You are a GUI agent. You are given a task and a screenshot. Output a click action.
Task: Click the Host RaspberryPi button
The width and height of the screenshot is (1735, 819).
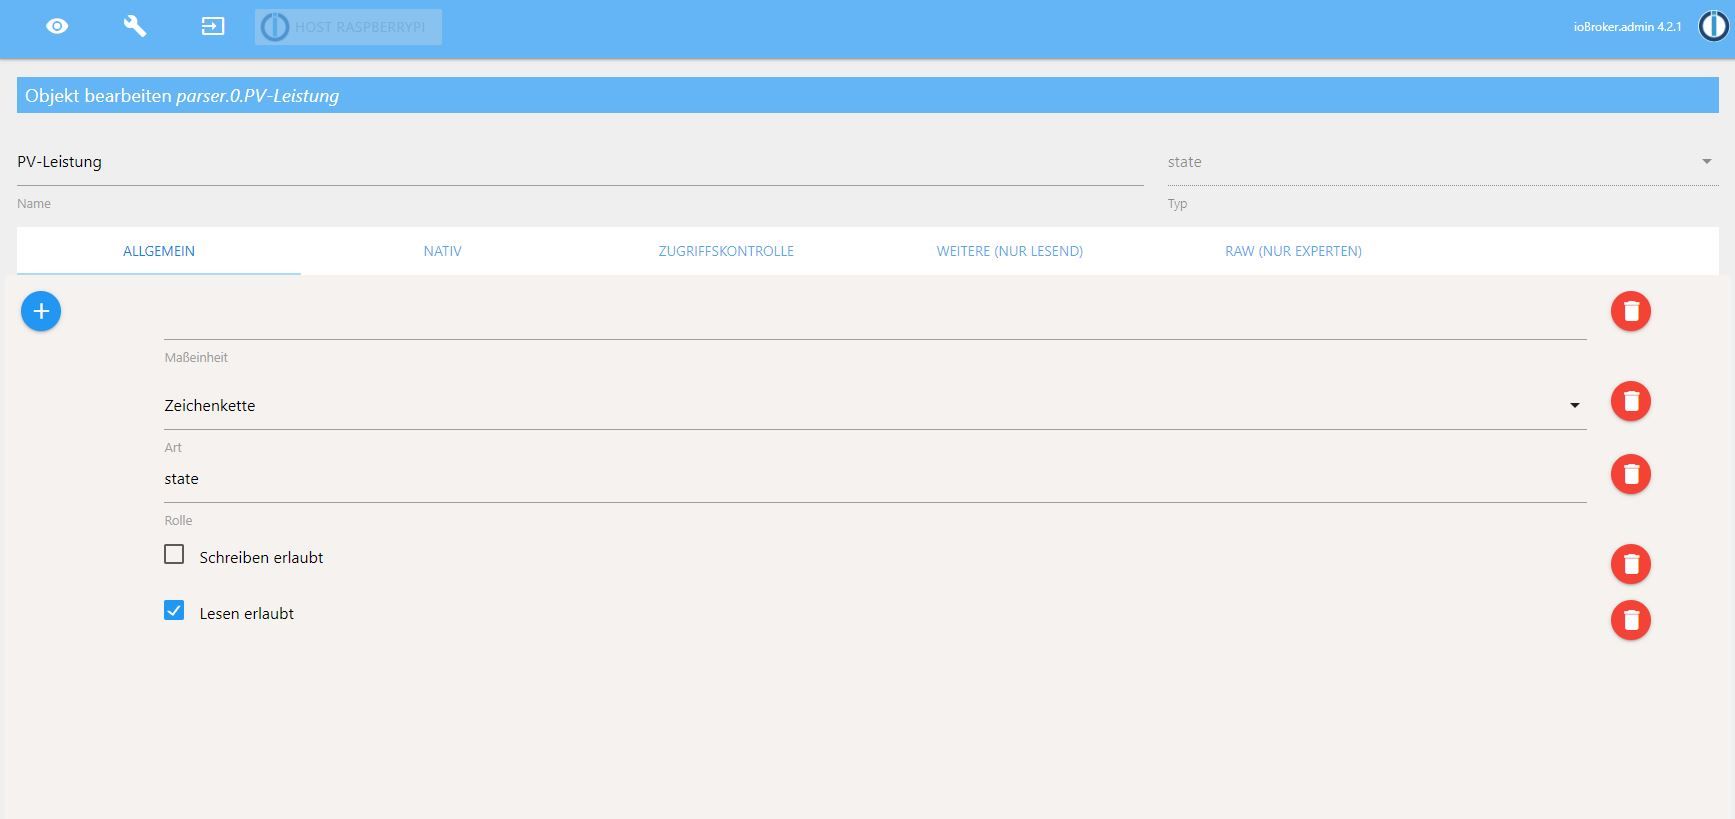[348, 27]
